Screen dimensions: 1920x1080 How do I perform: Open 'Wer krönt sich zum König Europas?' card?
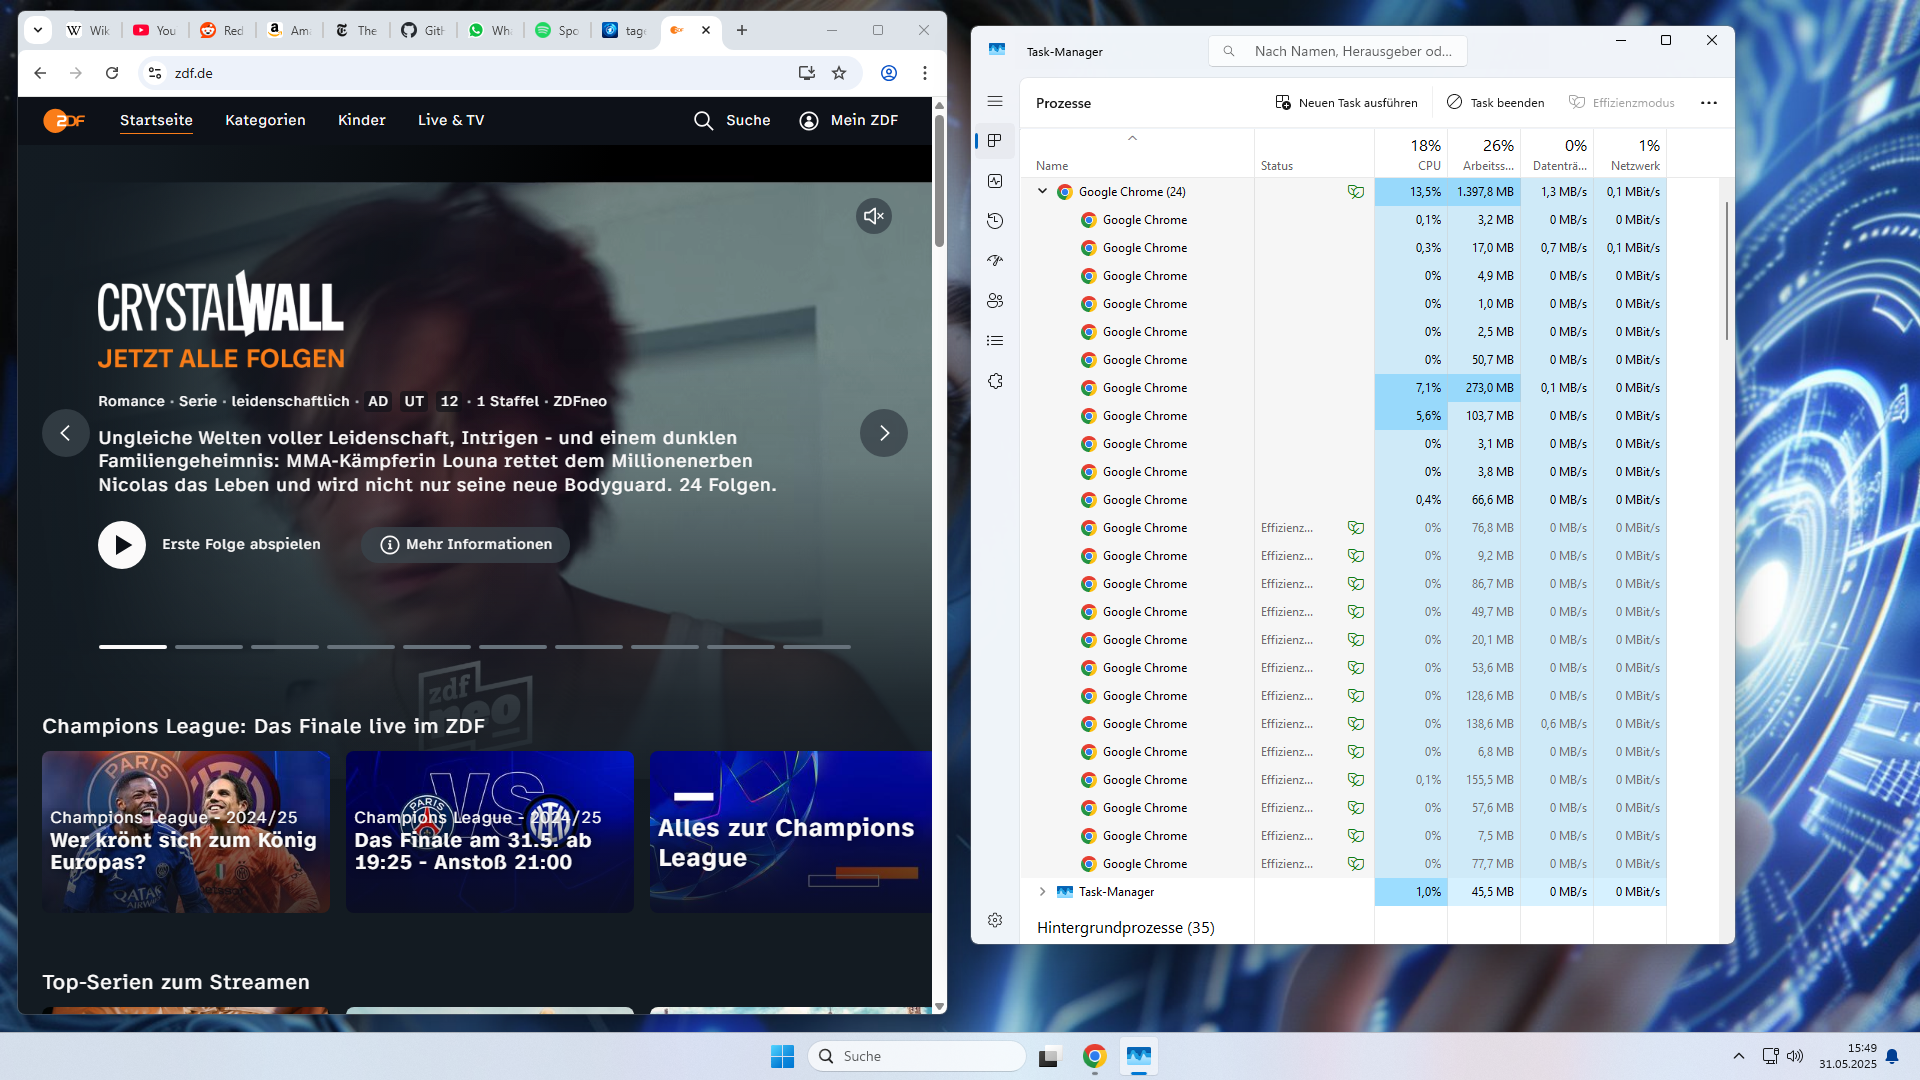click(186, 832)
